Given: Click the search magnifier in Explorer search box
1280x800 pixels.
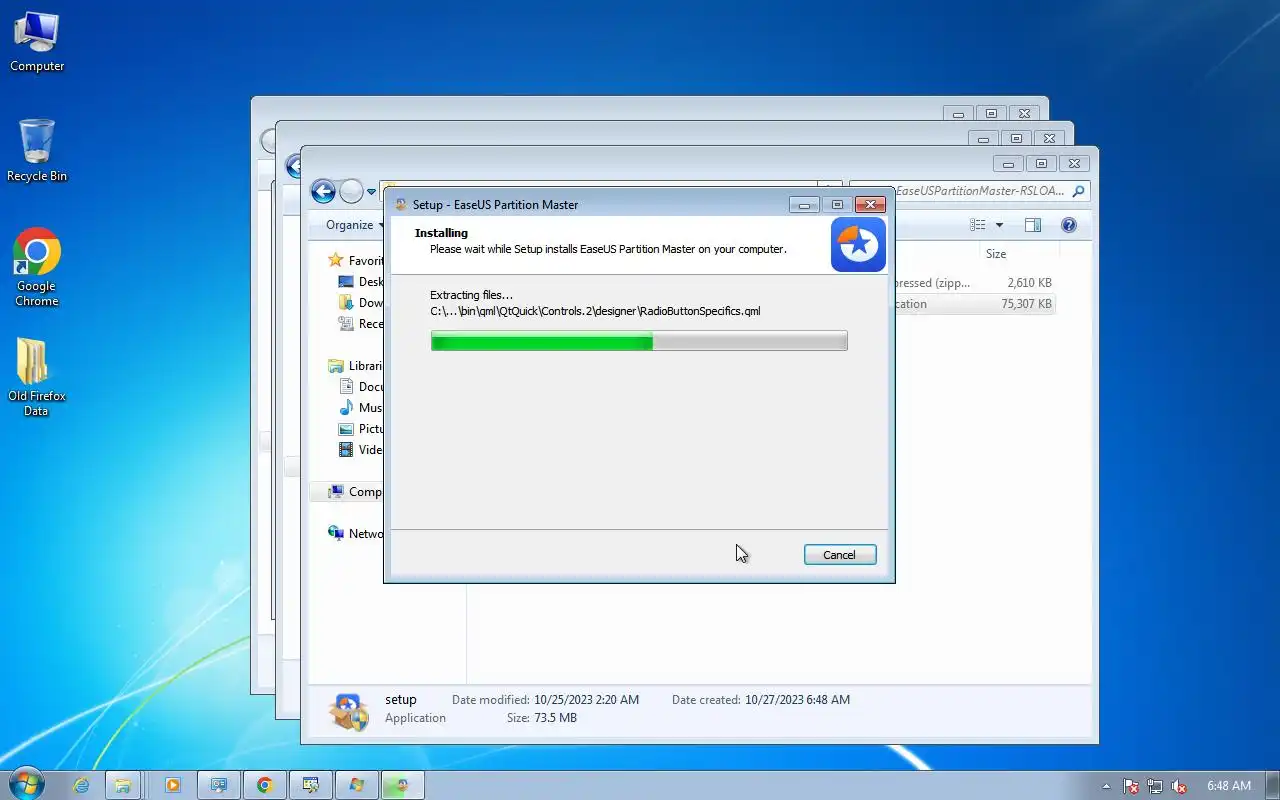Looking at the screenshot, I should click(x=1078, y=191).
